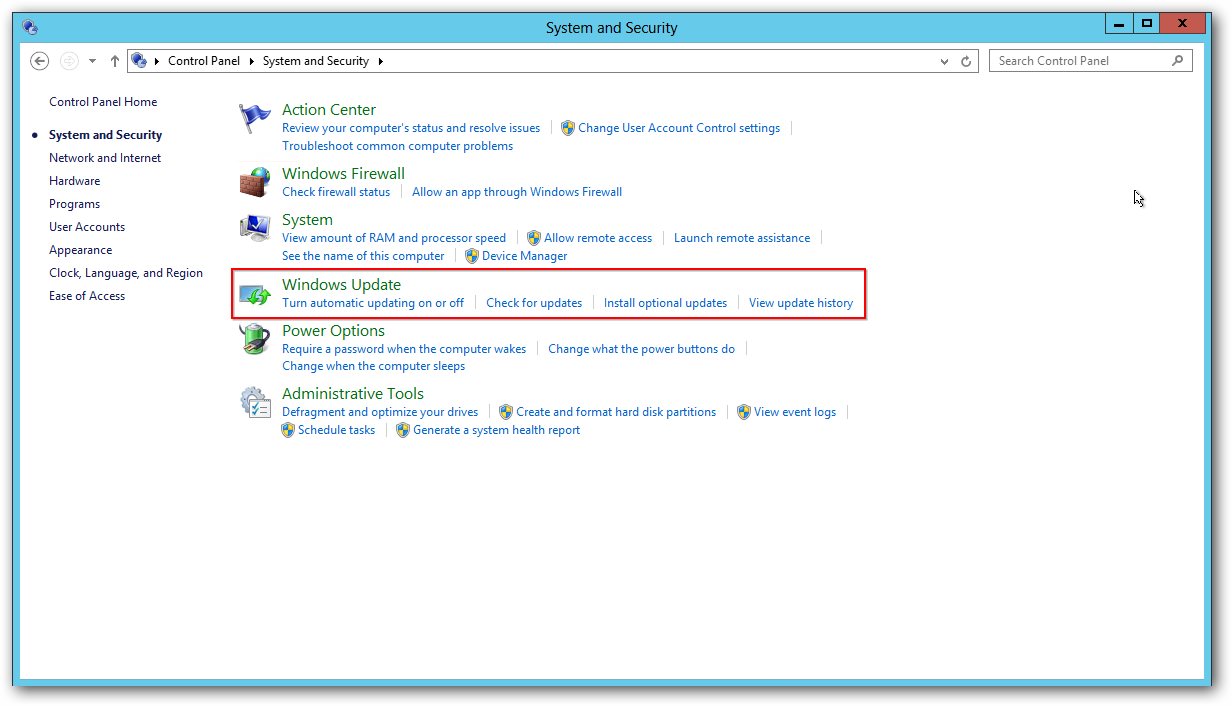Screen dimensions: 1232x706
Task: Click Change what the power buttons do
Action: coord(642,349)
